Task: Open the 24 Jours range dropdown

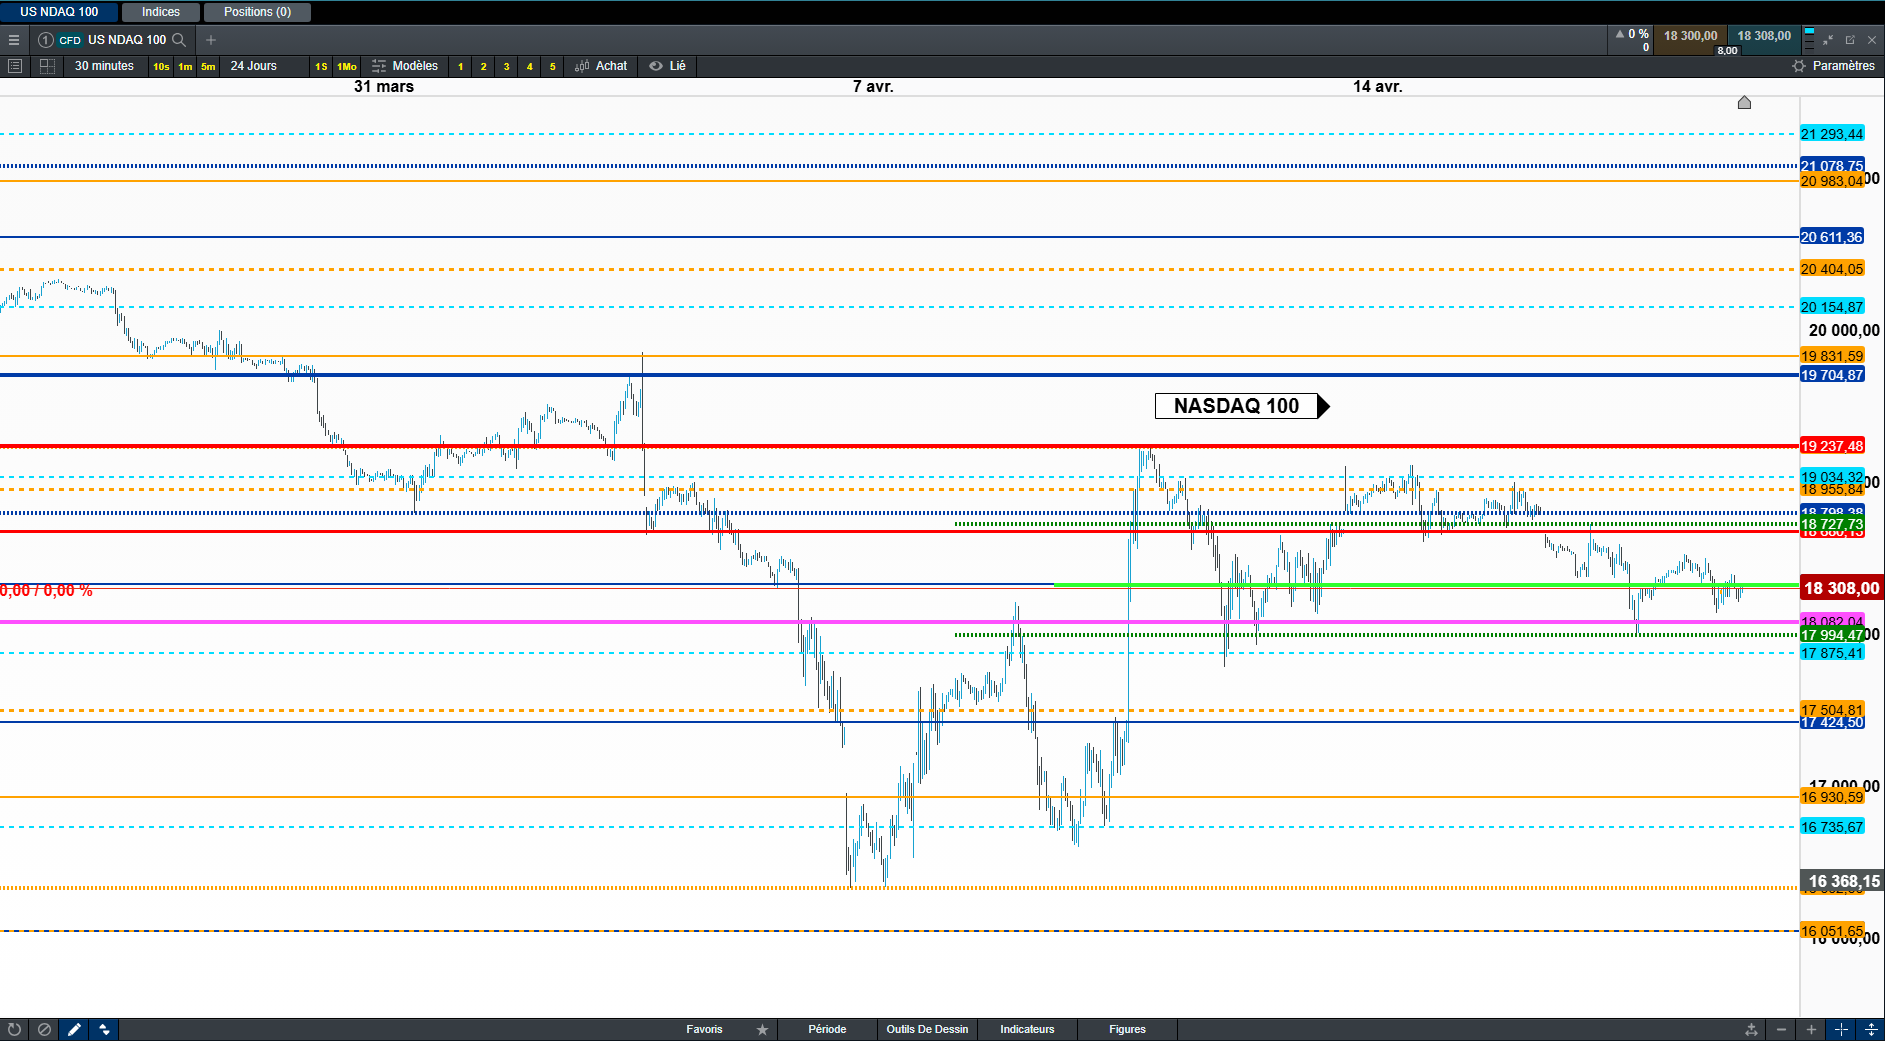Action: pyautogui.click(x=254, y=66)
